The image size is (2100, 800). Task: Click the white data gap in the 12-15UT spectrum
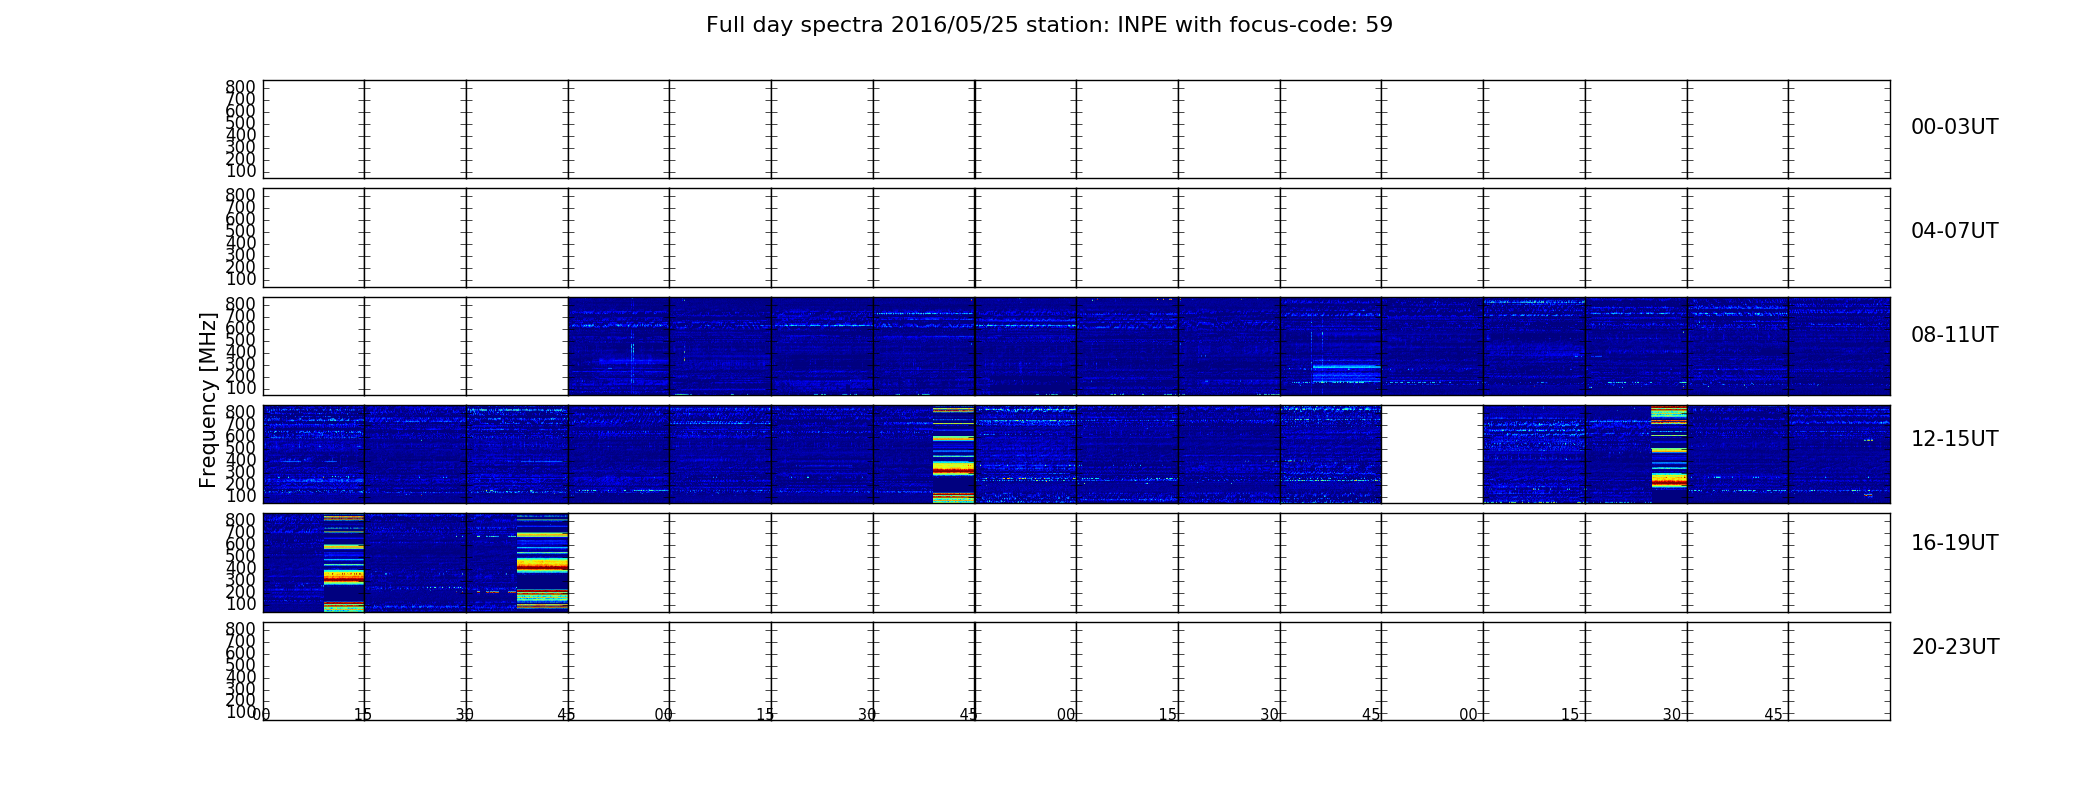[1432, 454]
